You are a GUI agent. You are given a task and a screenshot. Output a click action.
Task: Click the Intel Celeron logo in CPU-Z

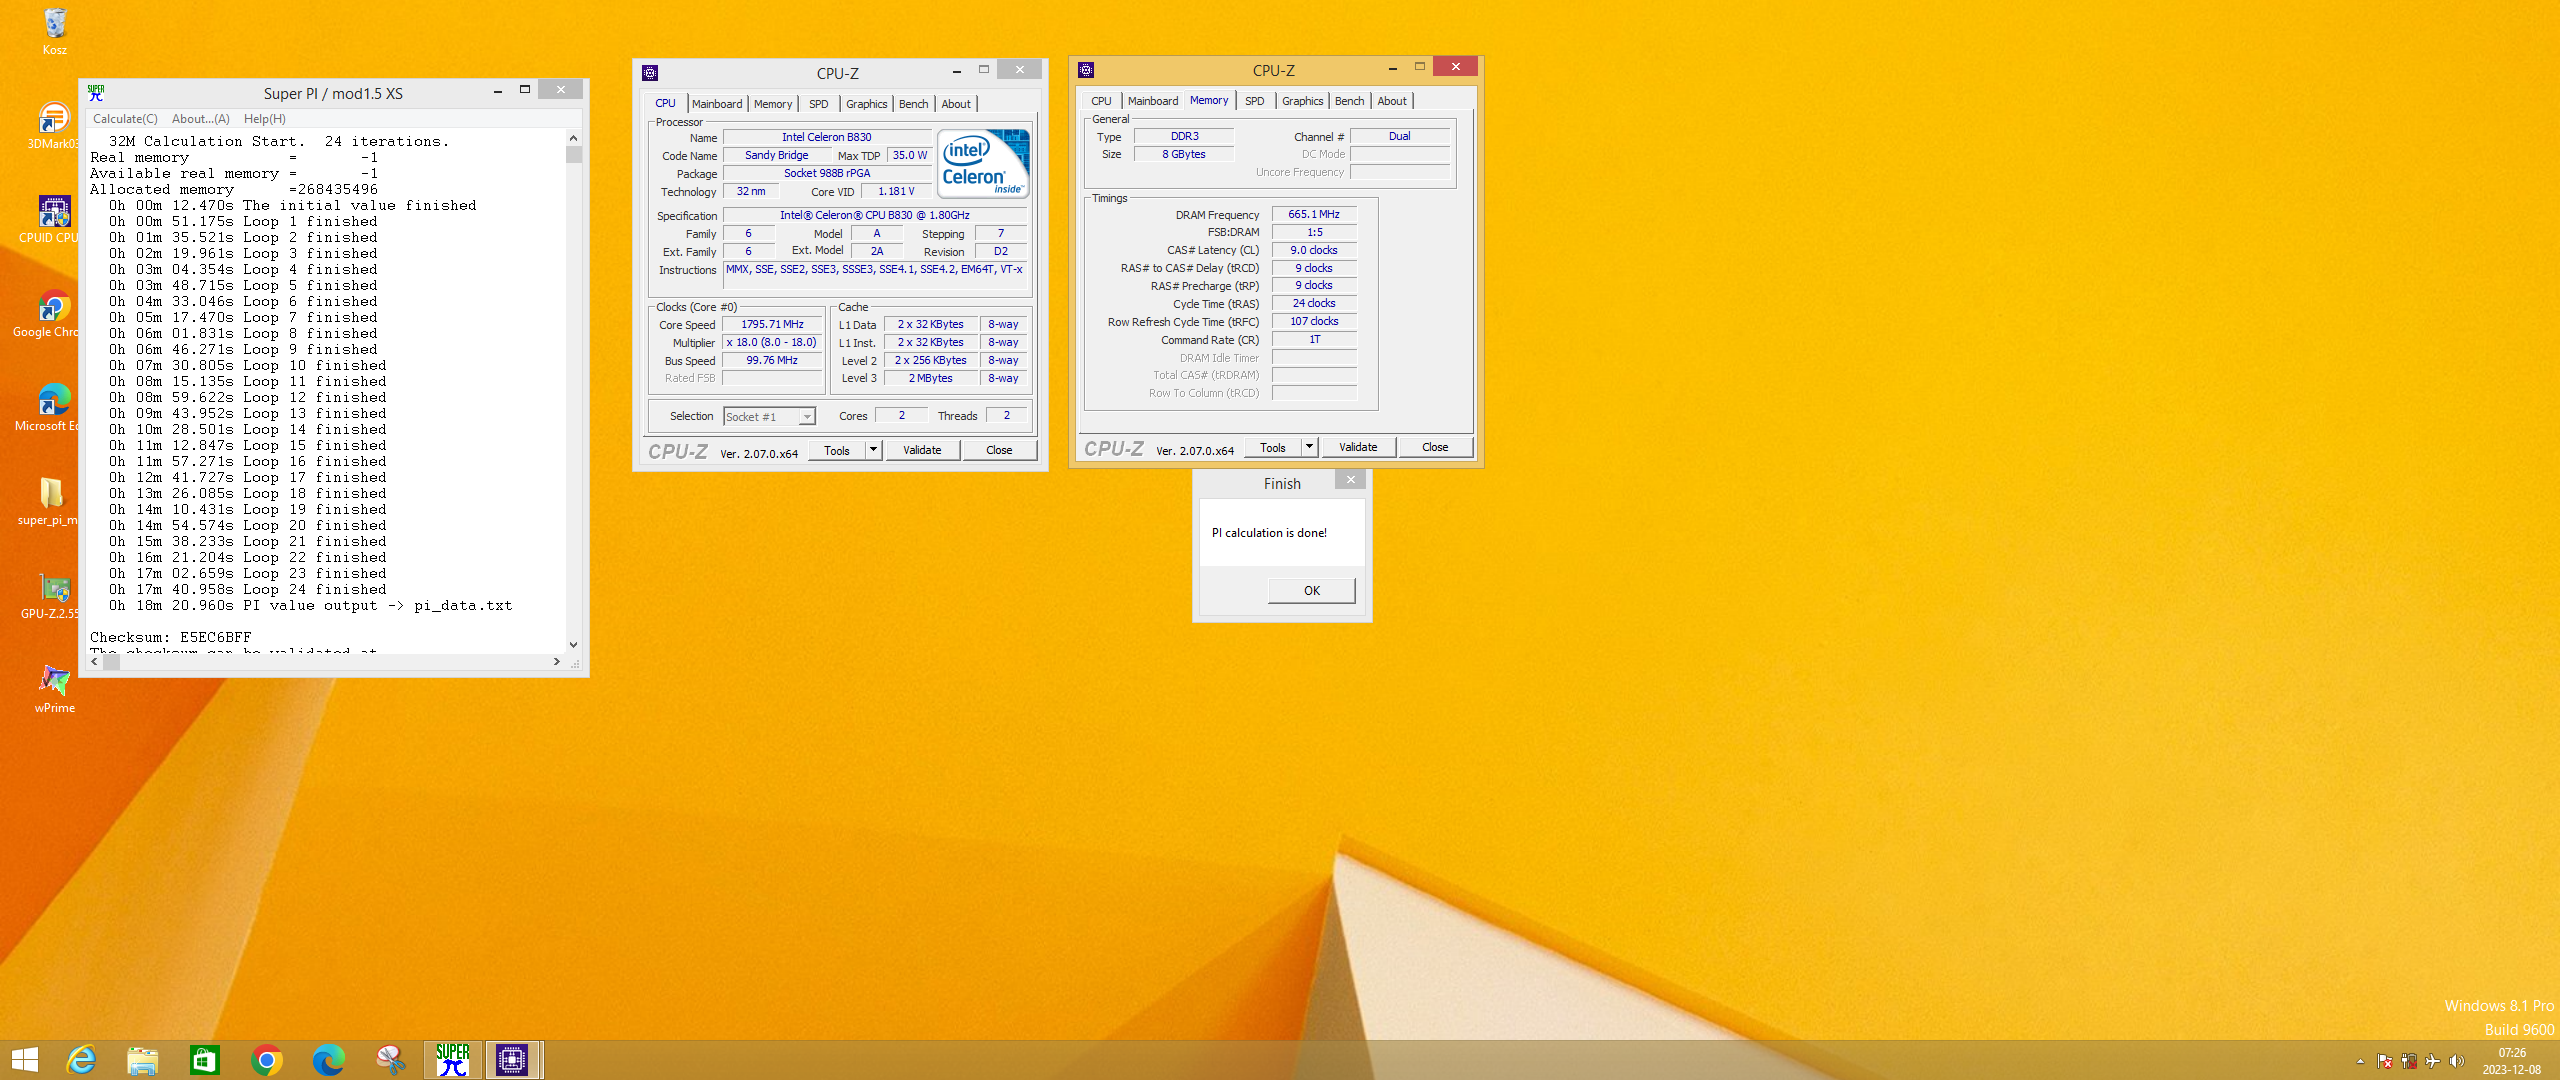[x=983, y=163]
